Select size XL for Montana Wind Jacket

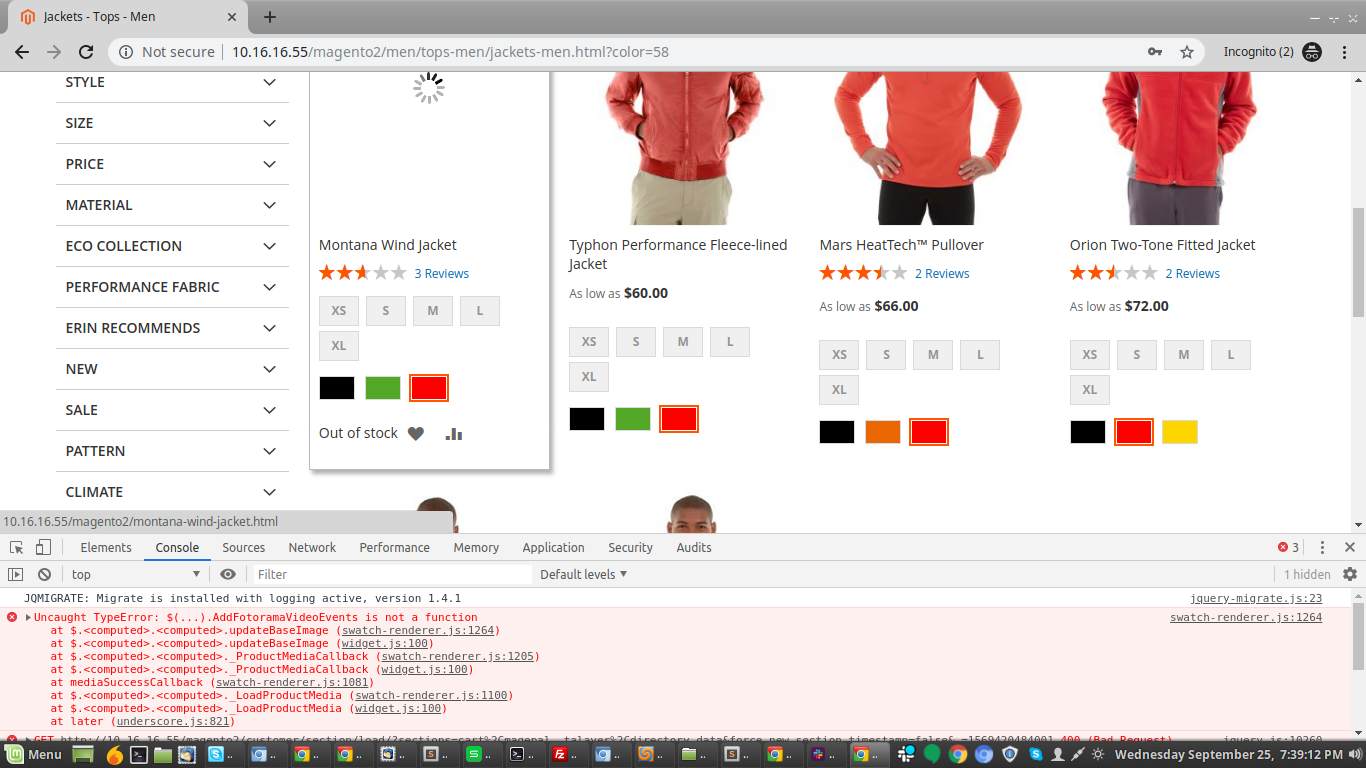339,346
